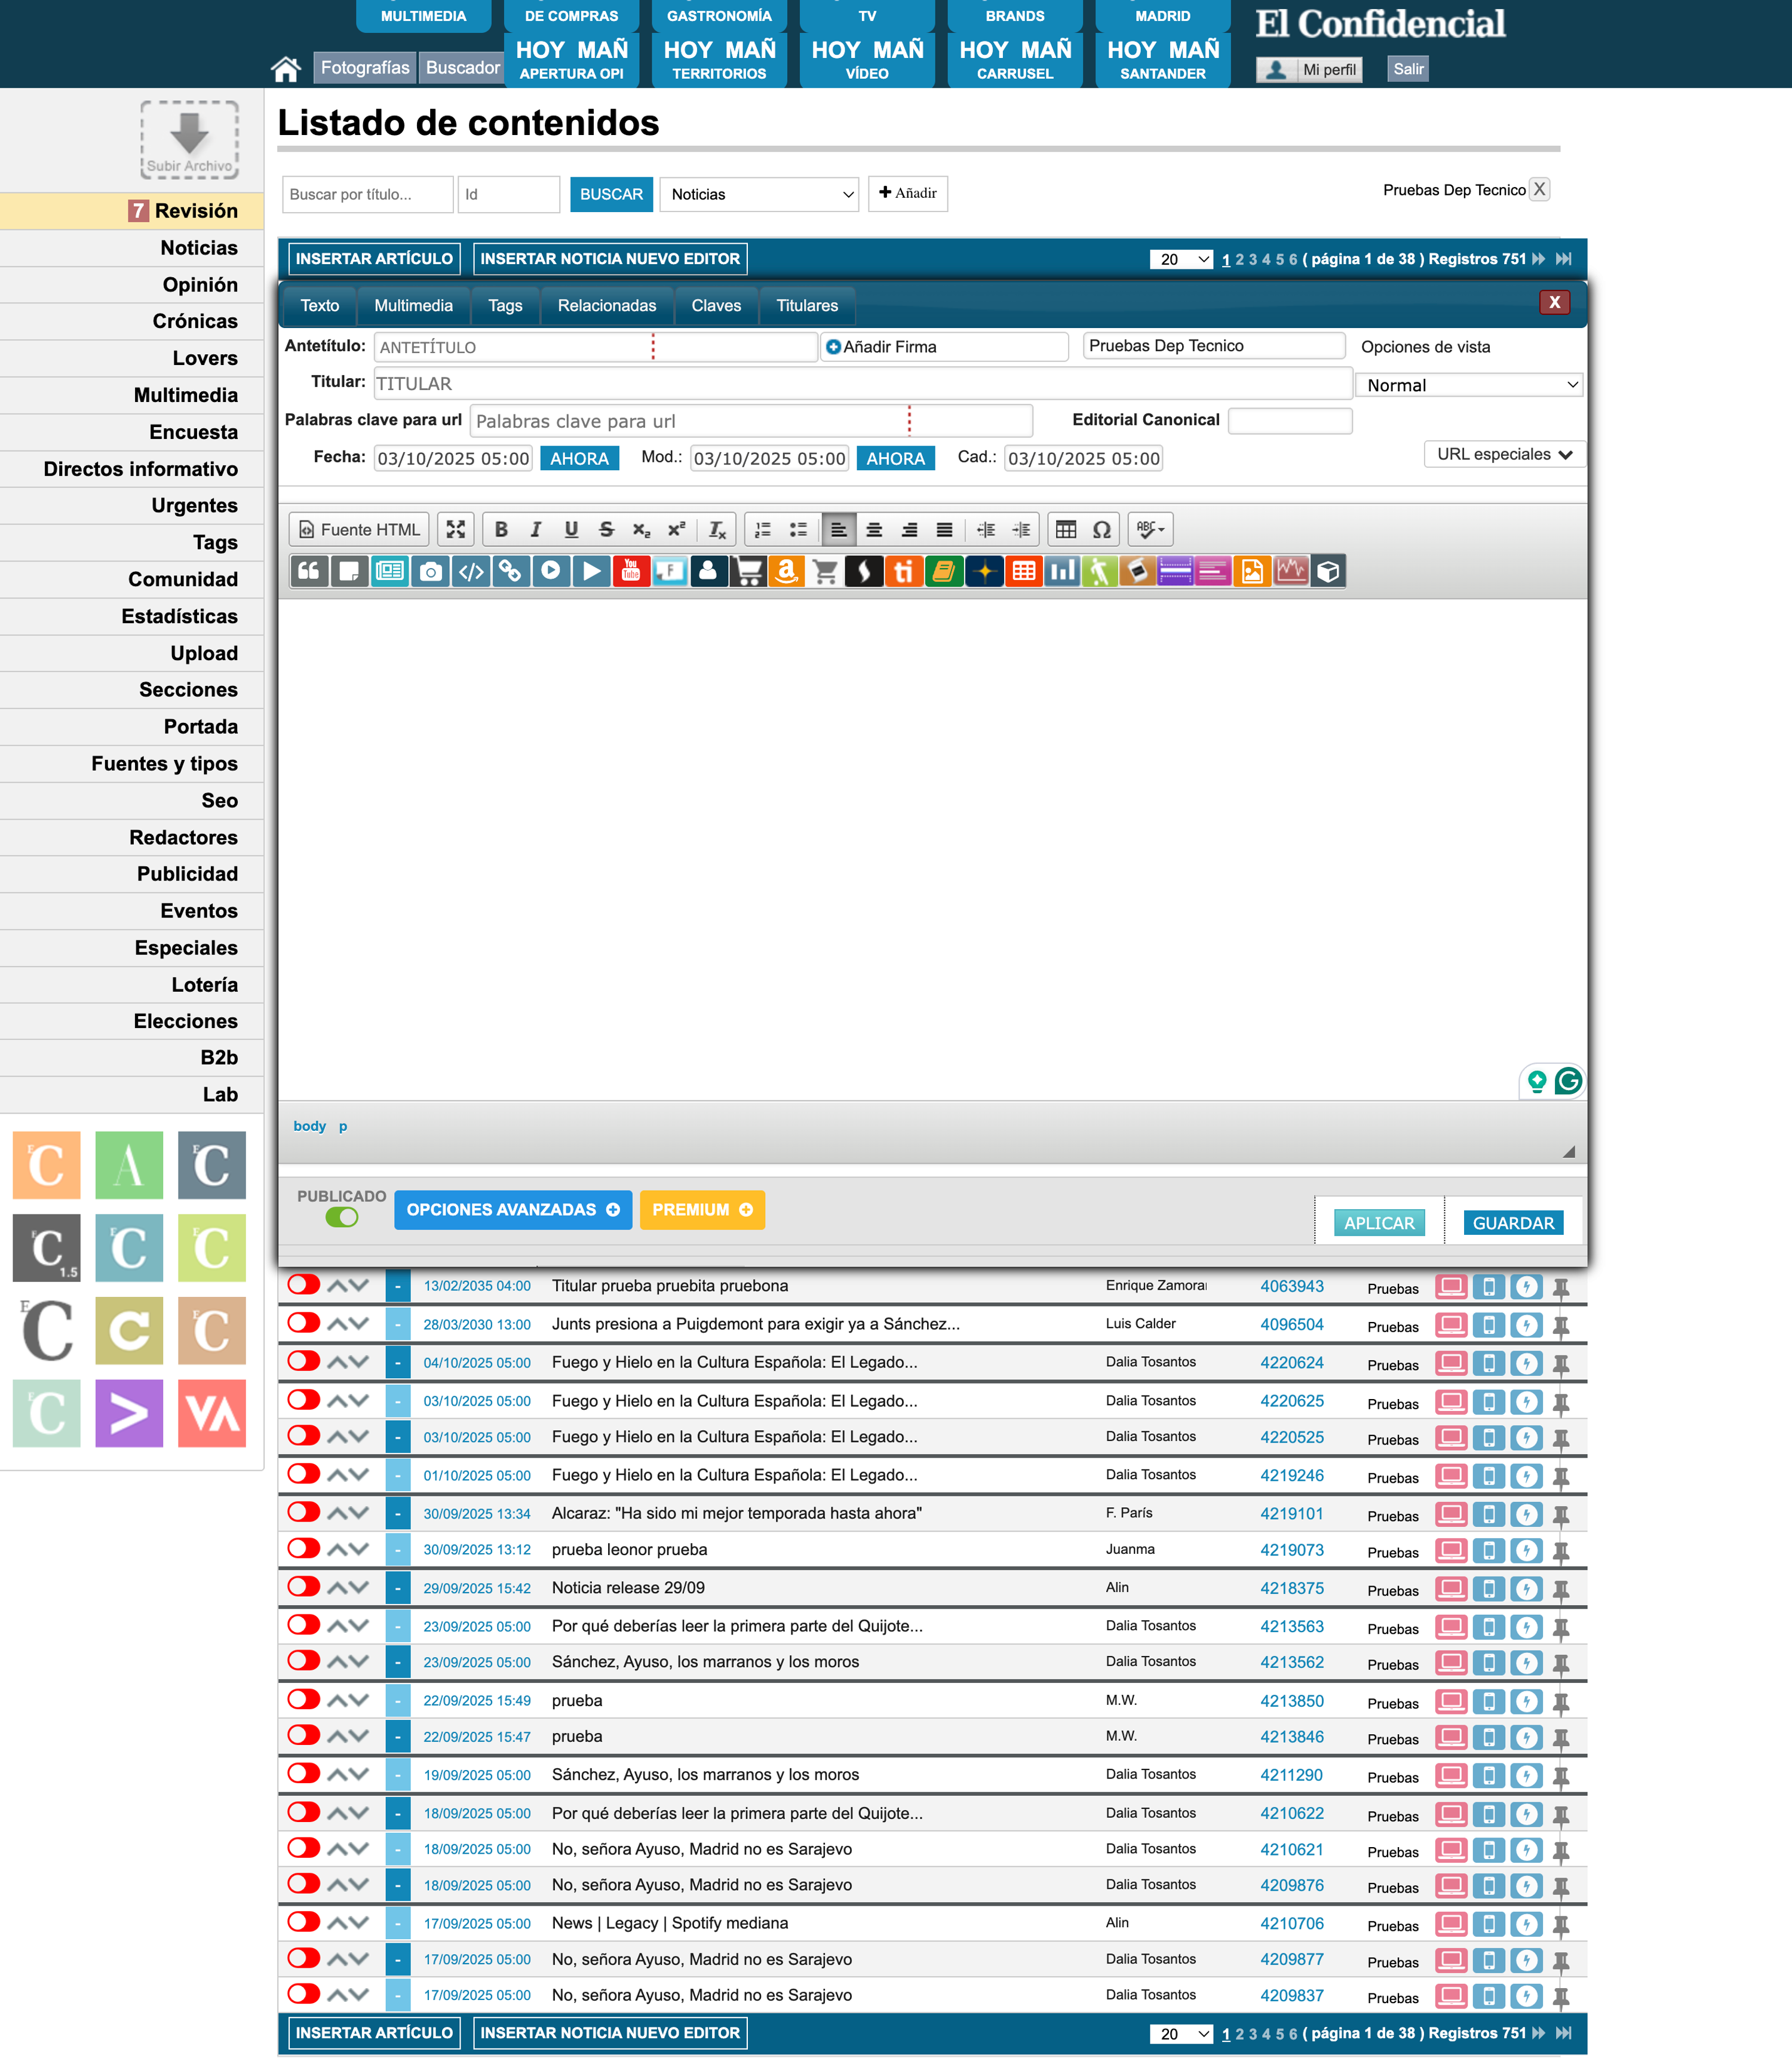Toggle bold formatting in editor
This screenshot has height=2058, width=1792.
(x=501, y=530)
